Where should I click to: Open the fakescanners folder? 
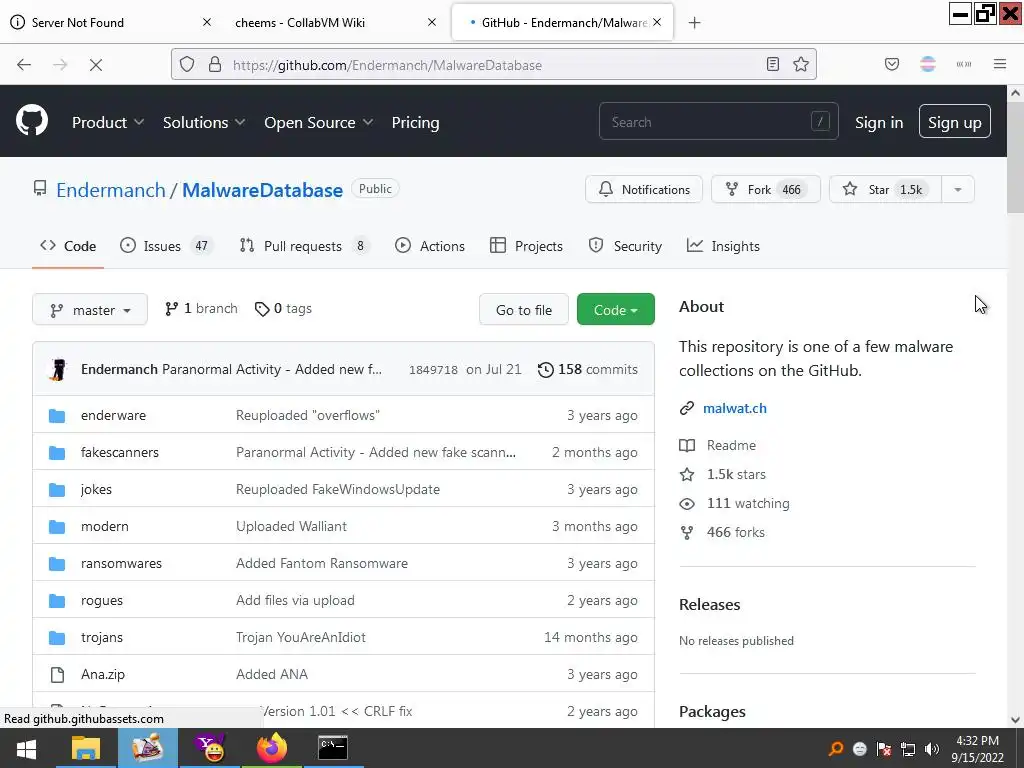pos(120,452)
